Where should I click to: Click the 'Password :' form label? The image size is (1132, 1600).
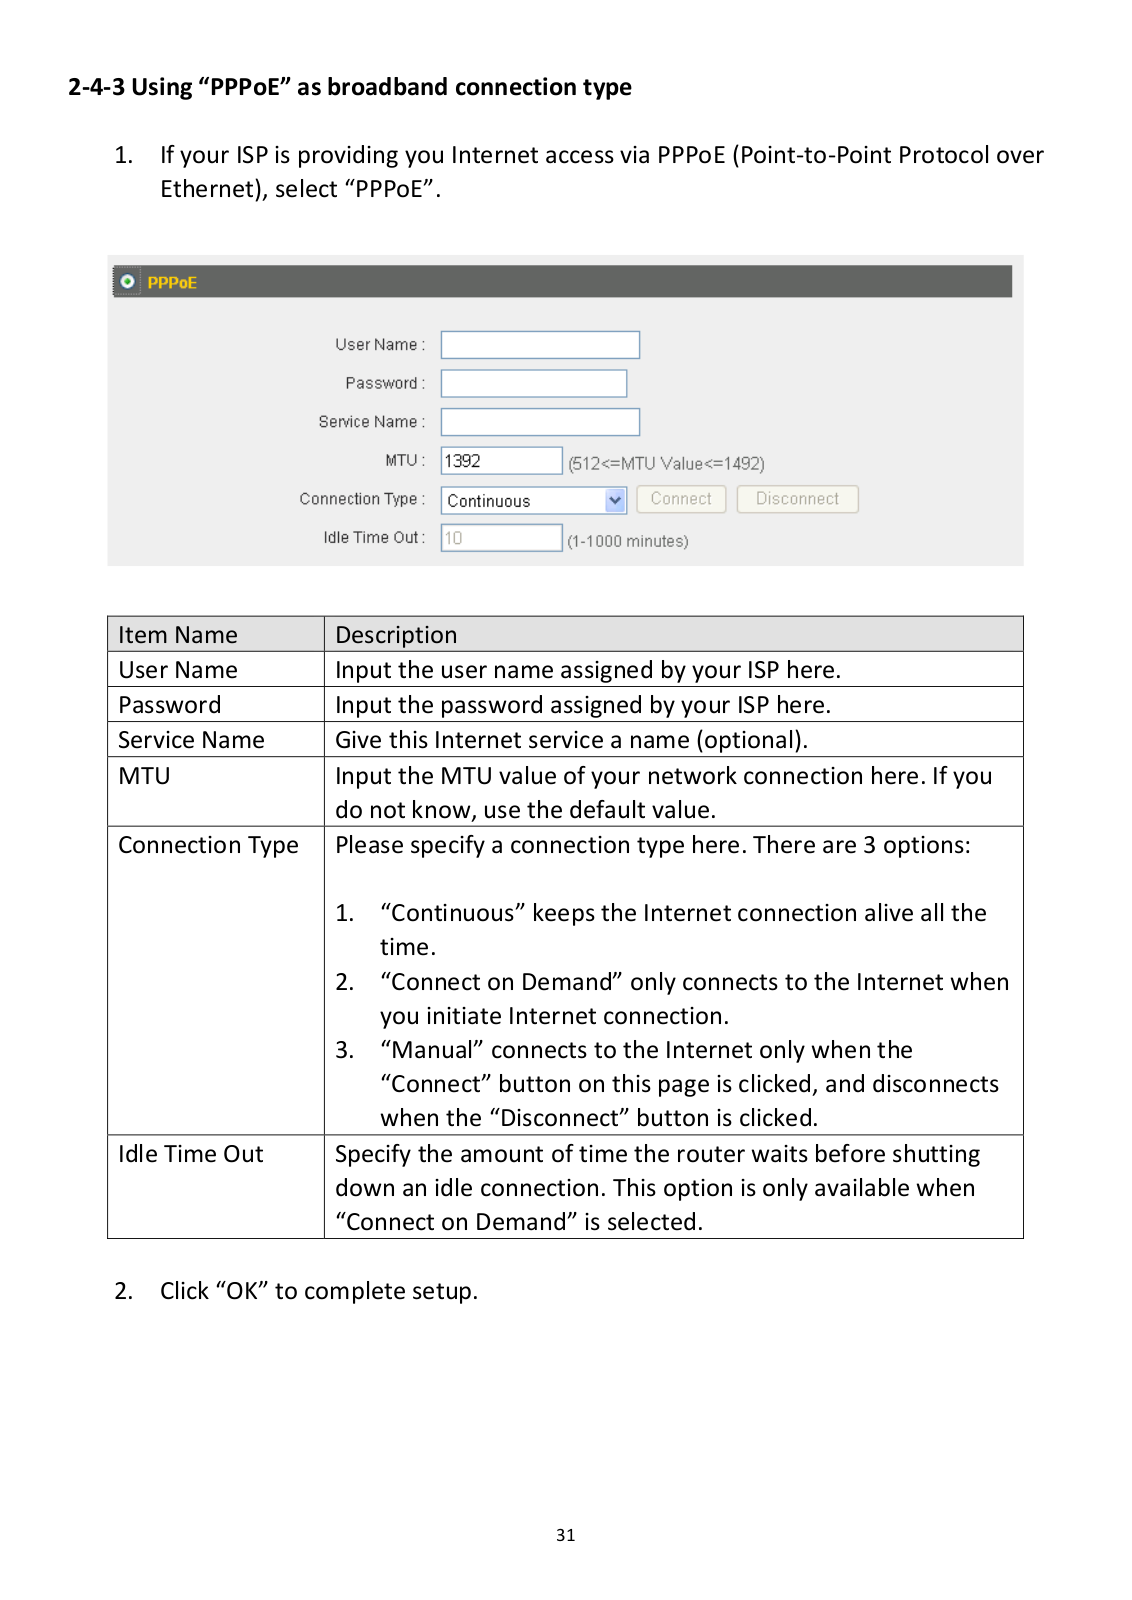[385, 383]
